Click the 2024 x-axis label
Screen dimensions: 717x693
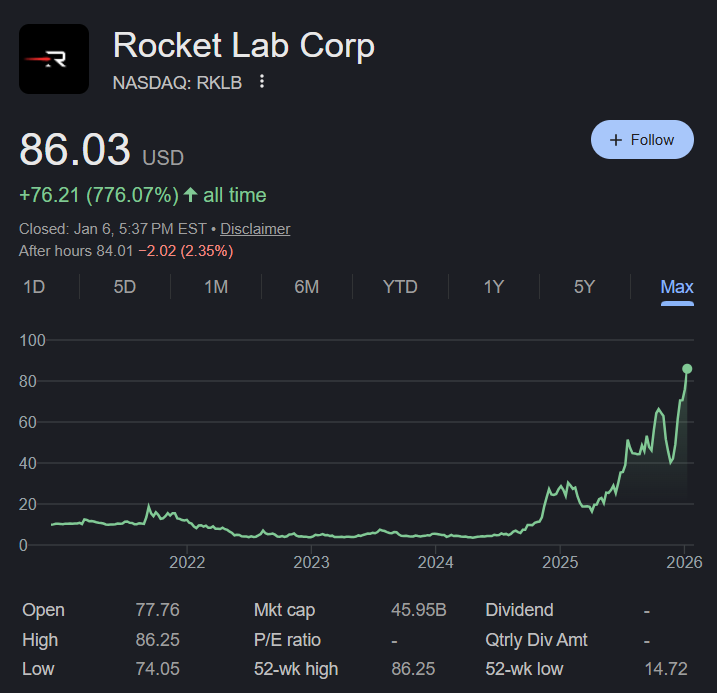click(435, 562)
